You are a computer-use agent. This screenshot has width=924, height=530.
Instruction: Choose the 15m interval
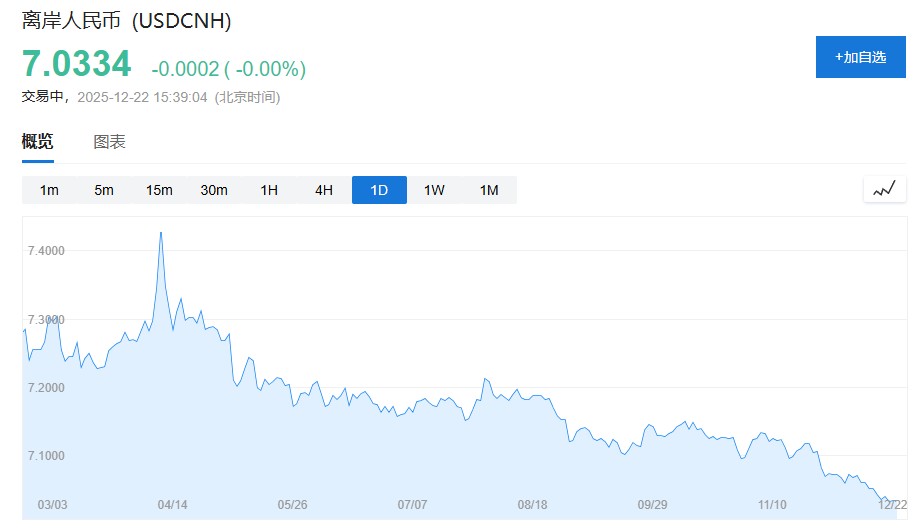(159, 190)
